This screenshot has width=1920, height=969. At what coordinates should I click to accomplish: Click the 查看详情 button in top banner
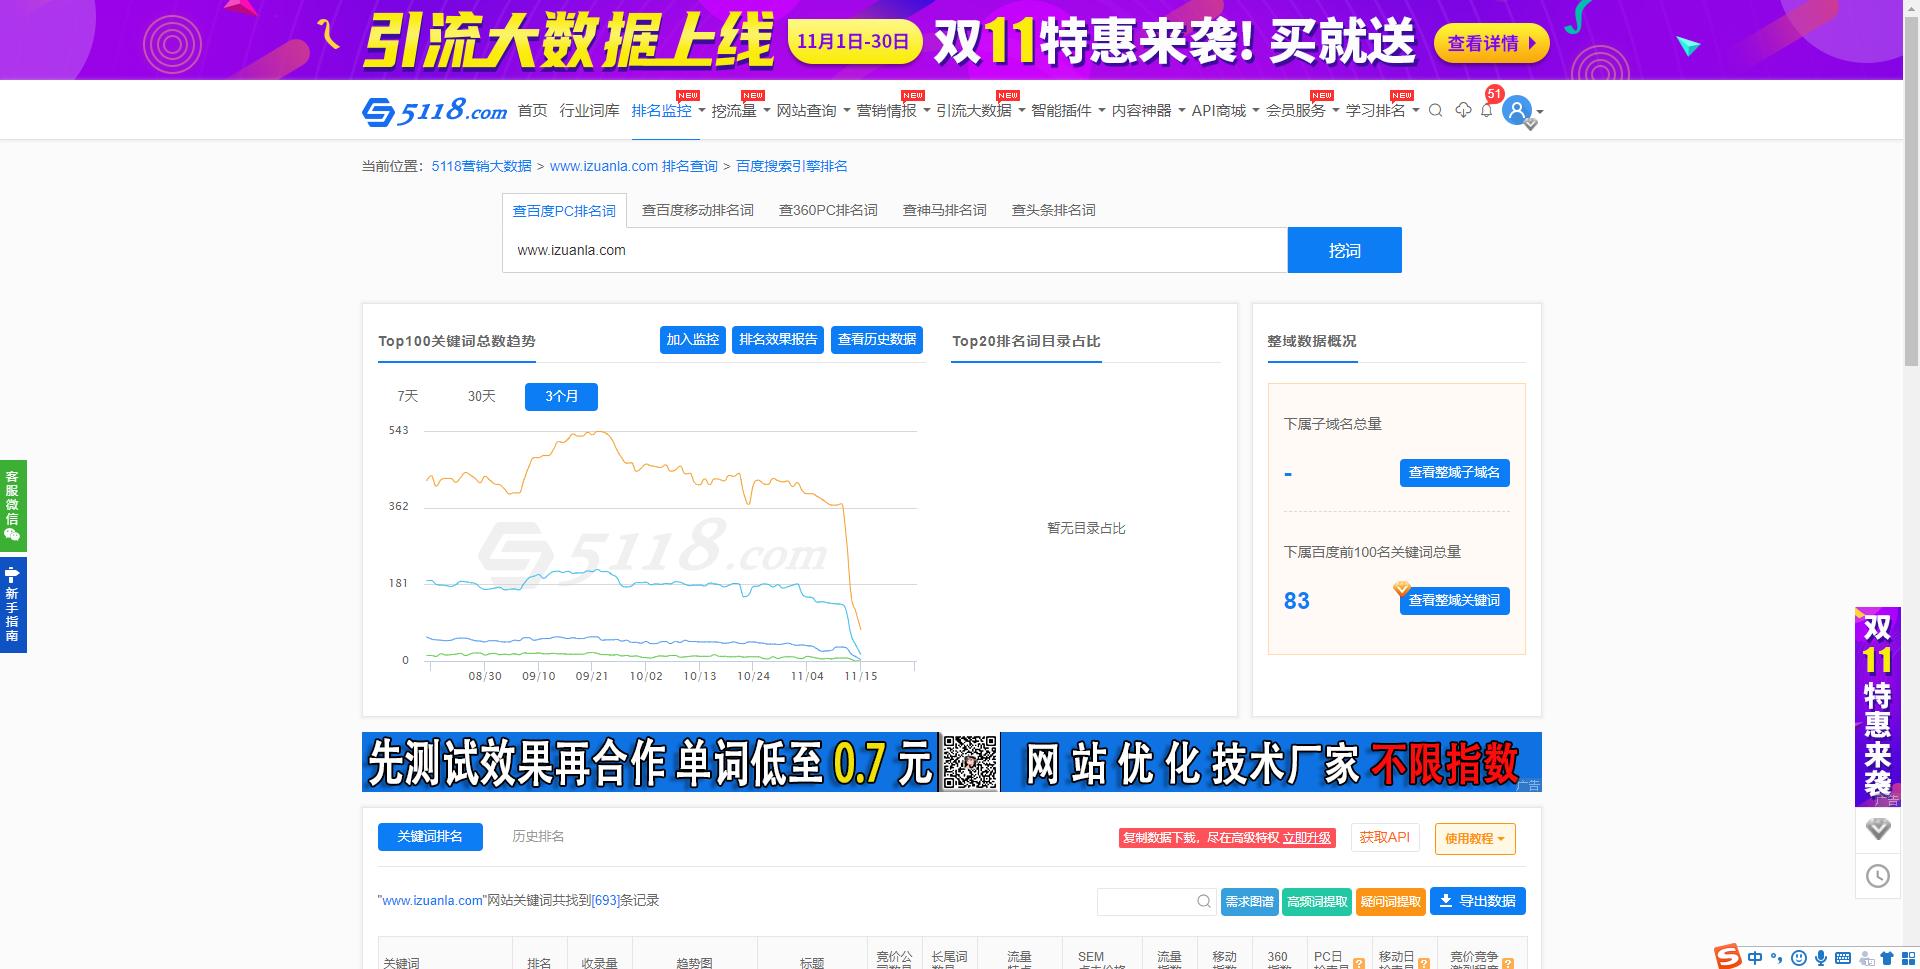[1491, 43]
